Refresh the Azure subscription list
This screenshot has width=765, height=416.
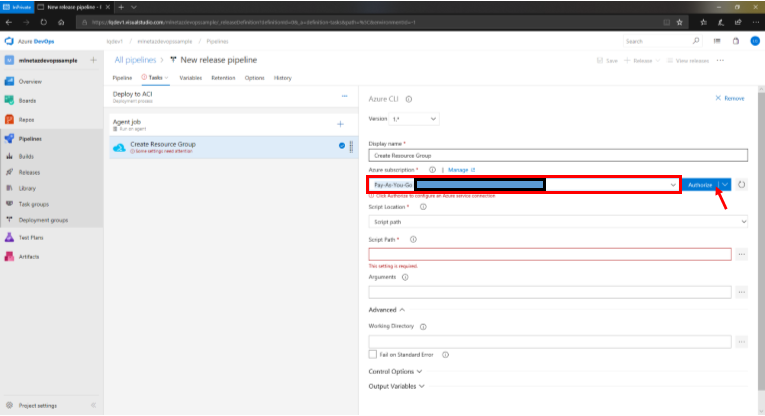pos(741,185)
